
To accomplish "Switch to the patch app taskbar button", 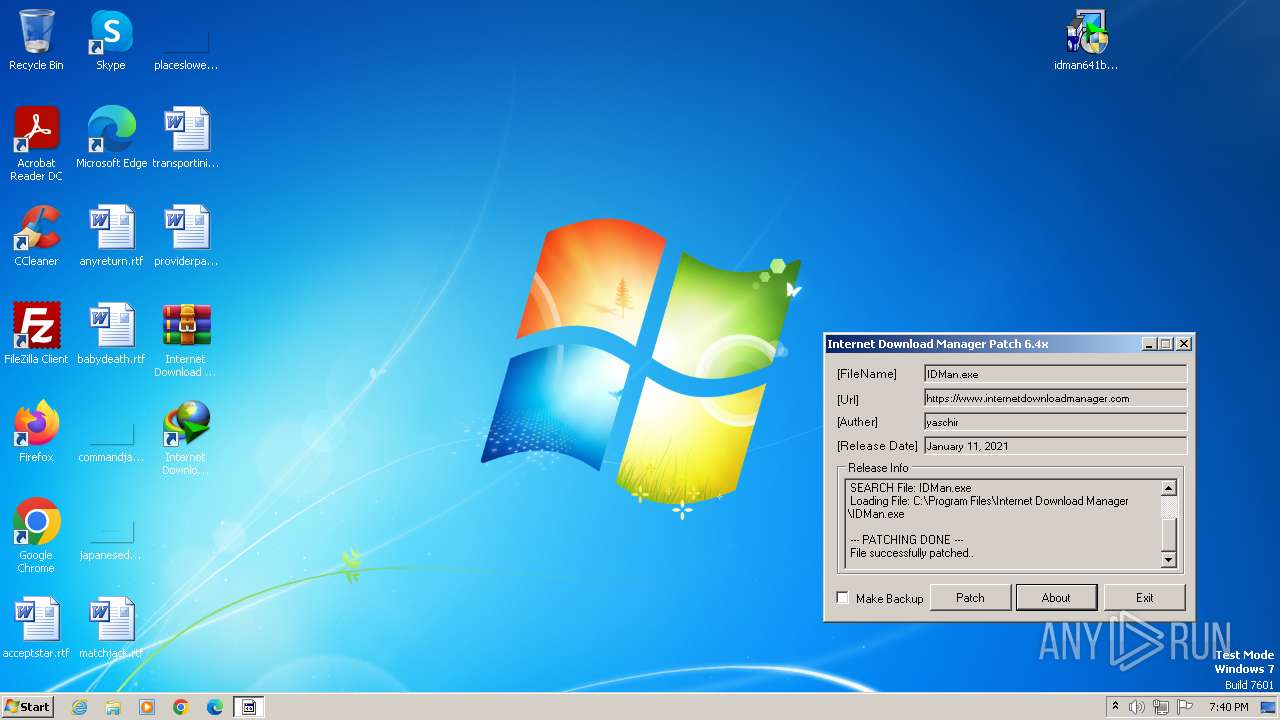I will click(249, 707).
